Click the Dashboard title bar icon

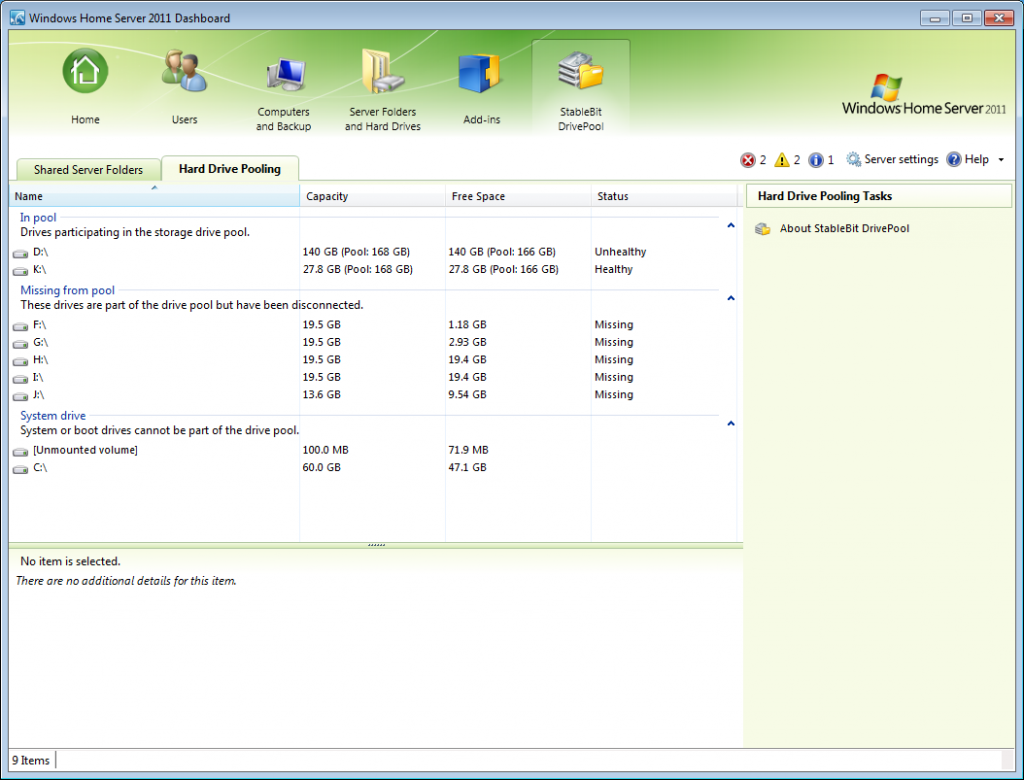tap(18, 18)
